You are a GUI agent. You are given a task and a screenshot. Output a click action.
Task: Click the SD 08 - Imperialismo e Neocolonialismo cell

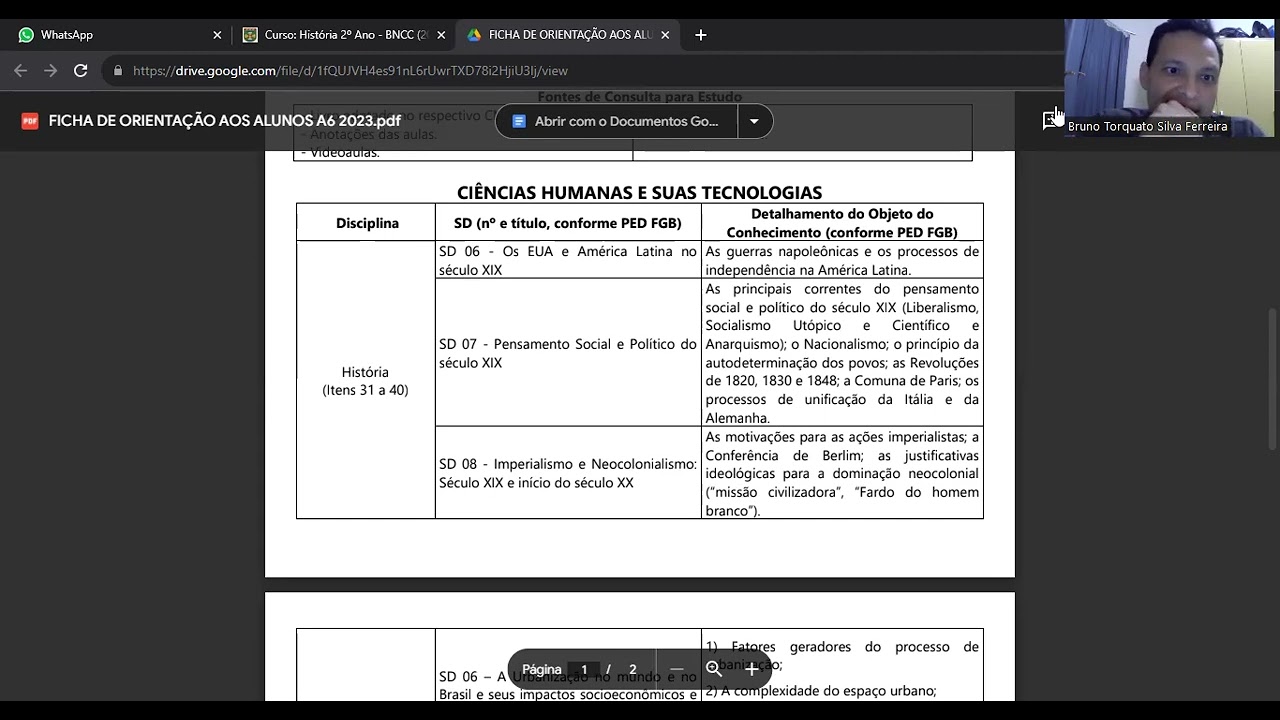click(x=568, y=473)
